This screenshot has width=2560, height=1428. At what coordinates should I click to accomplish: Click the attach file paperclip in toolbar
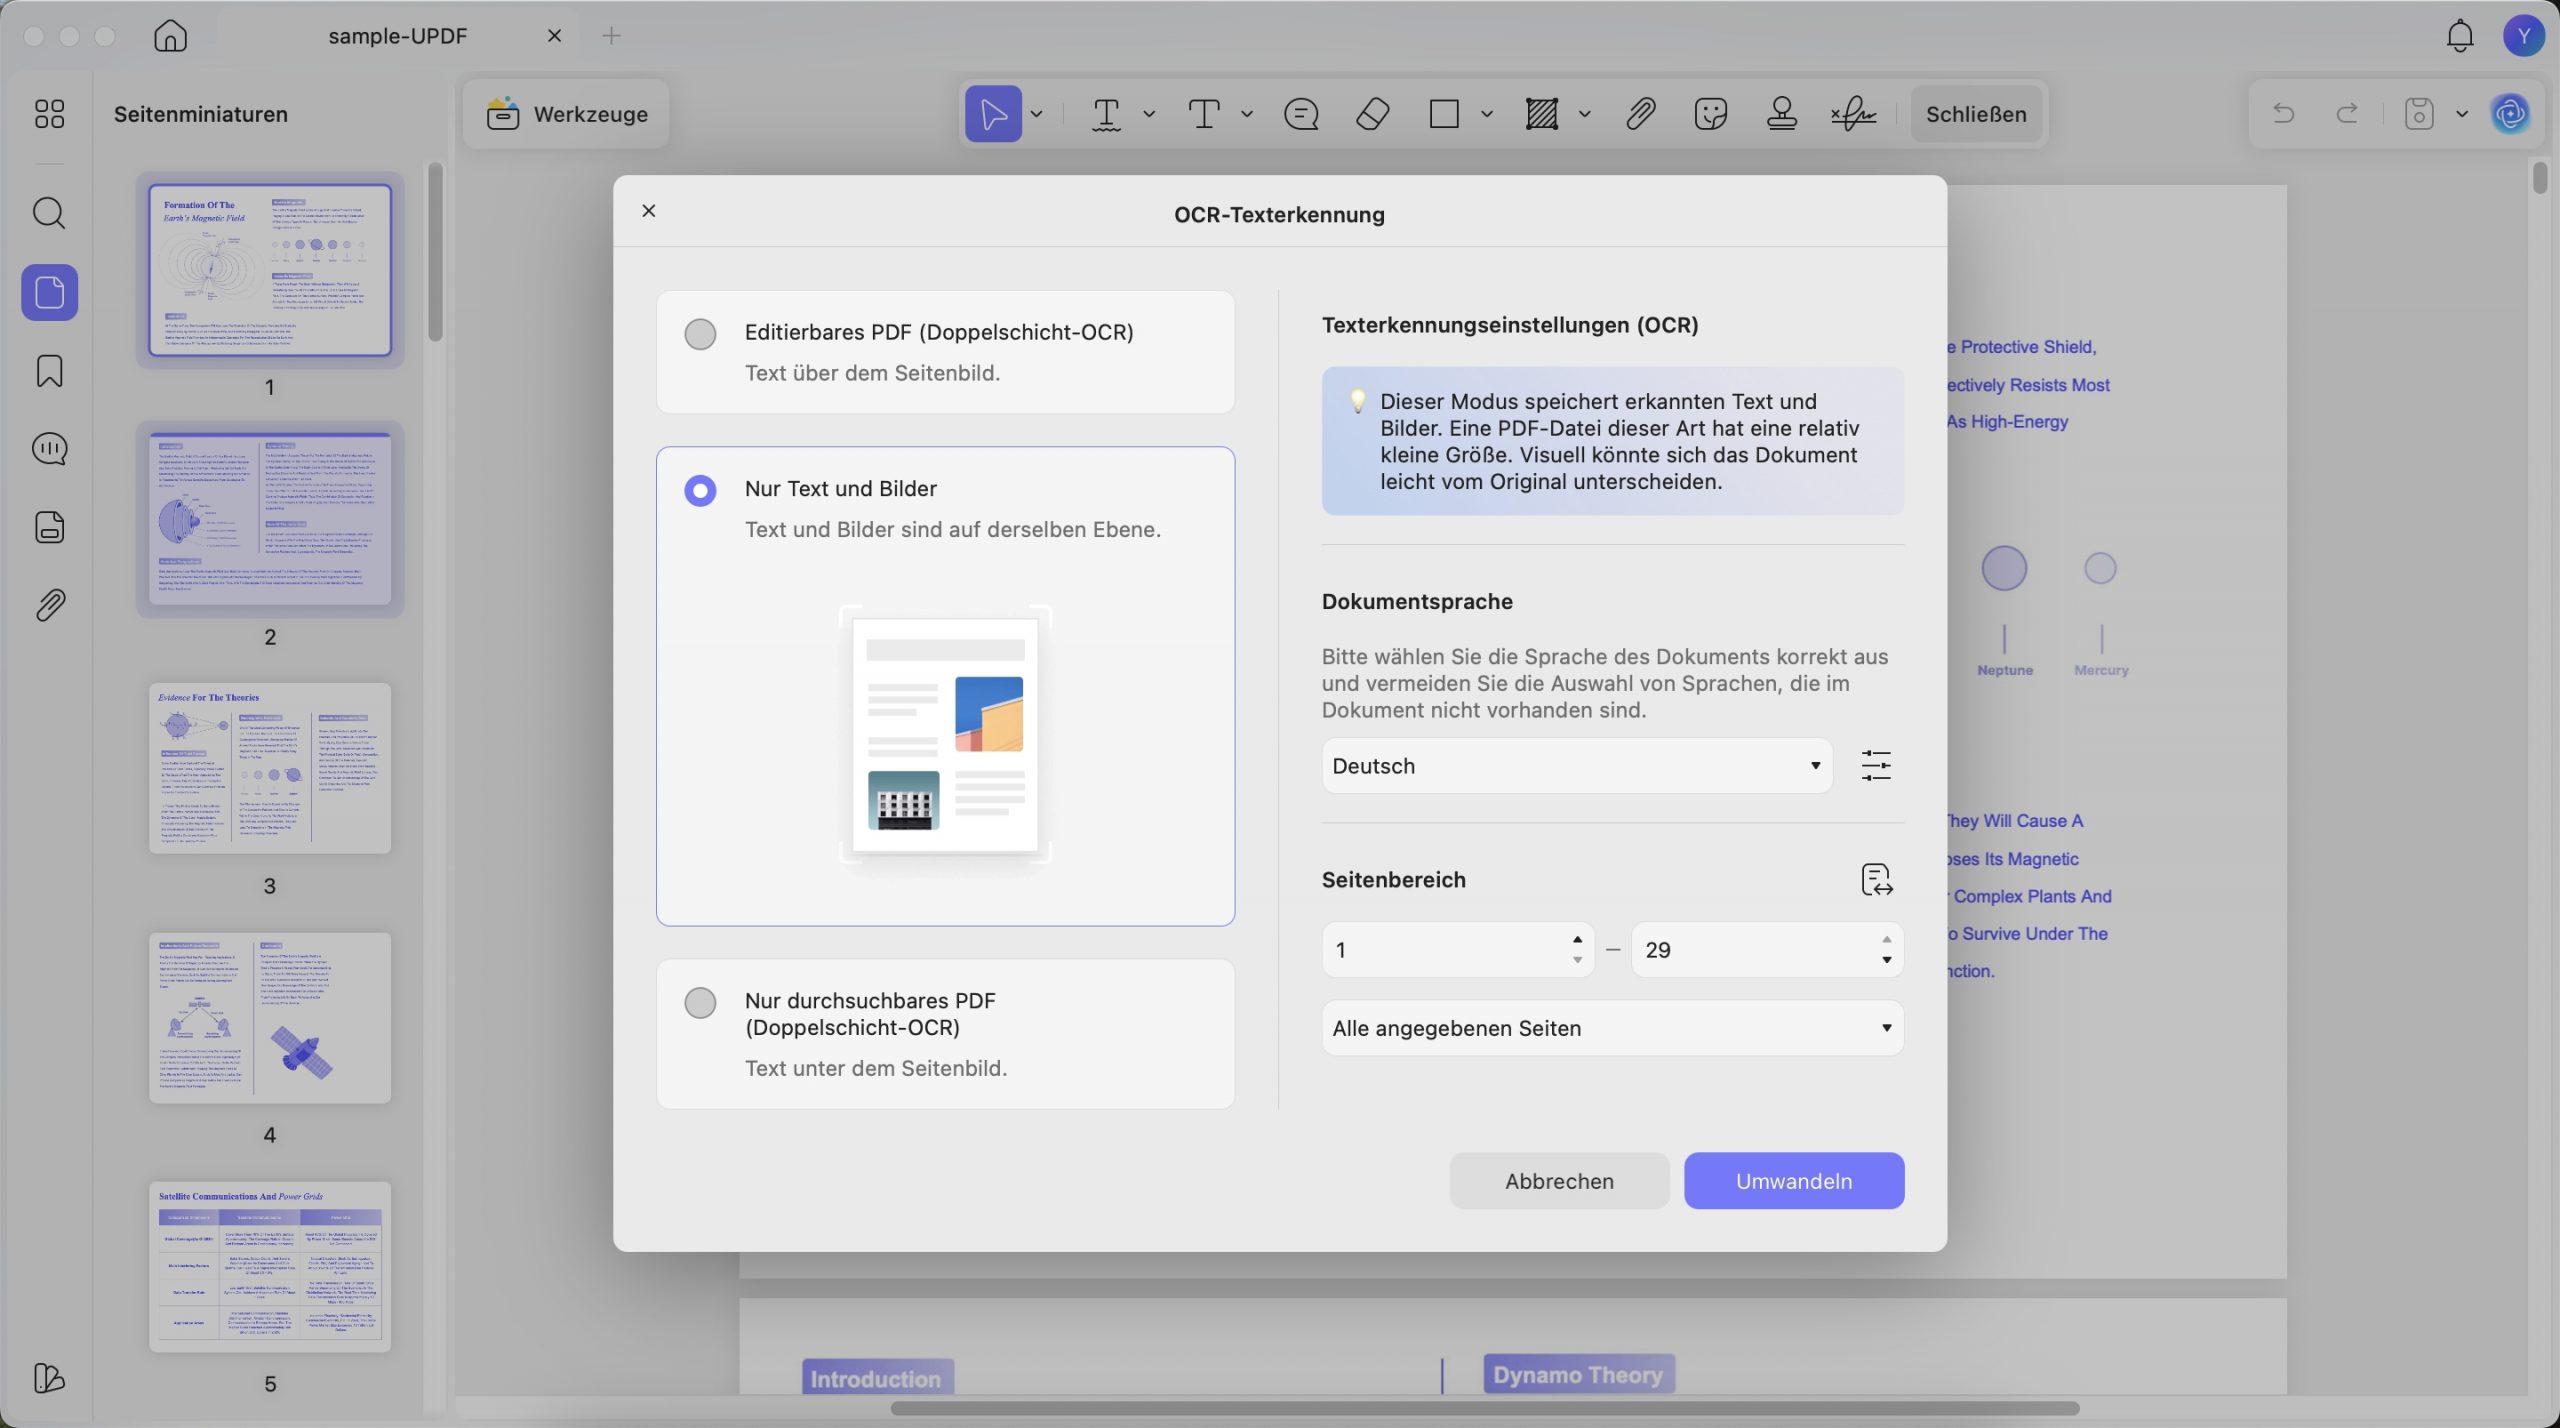[1640, 114]
